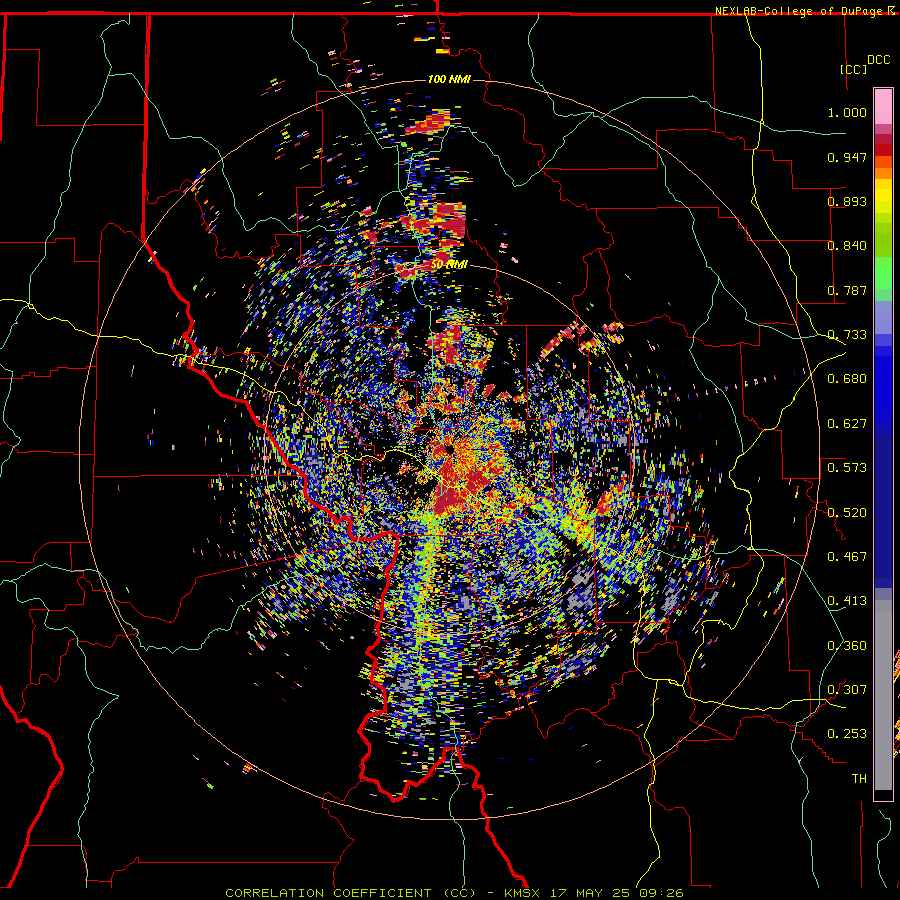Viewport: 900px width, 900px height.
Task: Click the 17 MAY 25 date in the footer
Action: [x=591, y=893]
